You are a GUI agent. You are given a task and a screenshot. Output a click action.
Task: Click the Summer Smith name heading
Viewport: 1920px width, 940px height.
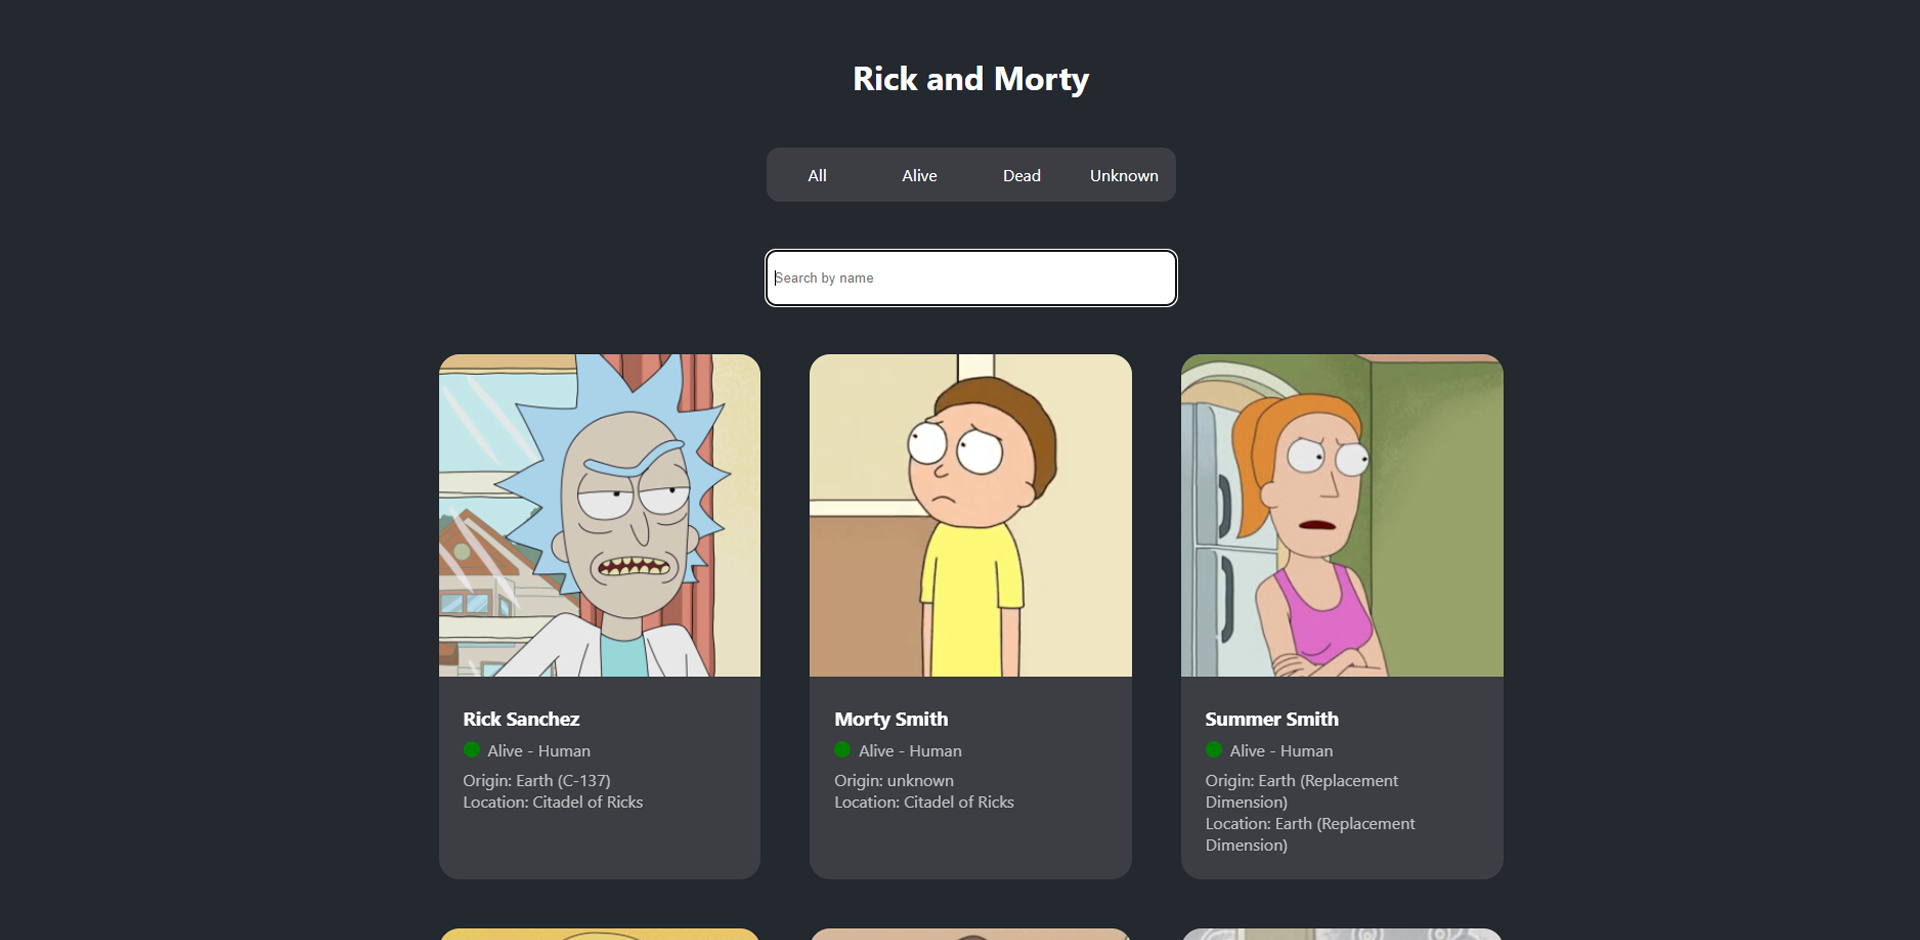point(1271,719)
